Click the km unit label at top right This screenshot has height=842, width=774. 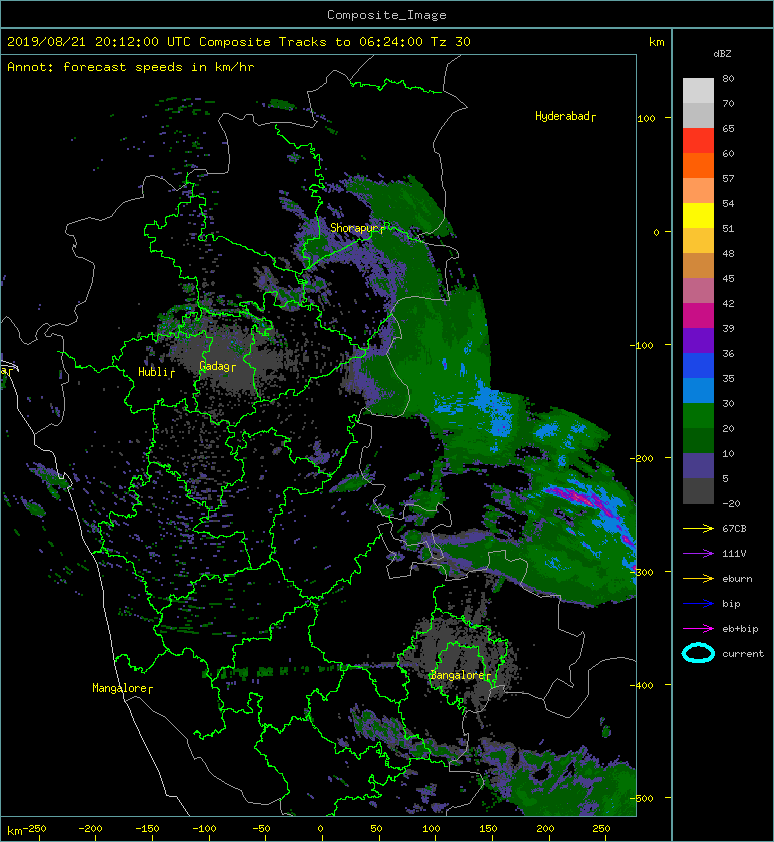click(656, 42)
